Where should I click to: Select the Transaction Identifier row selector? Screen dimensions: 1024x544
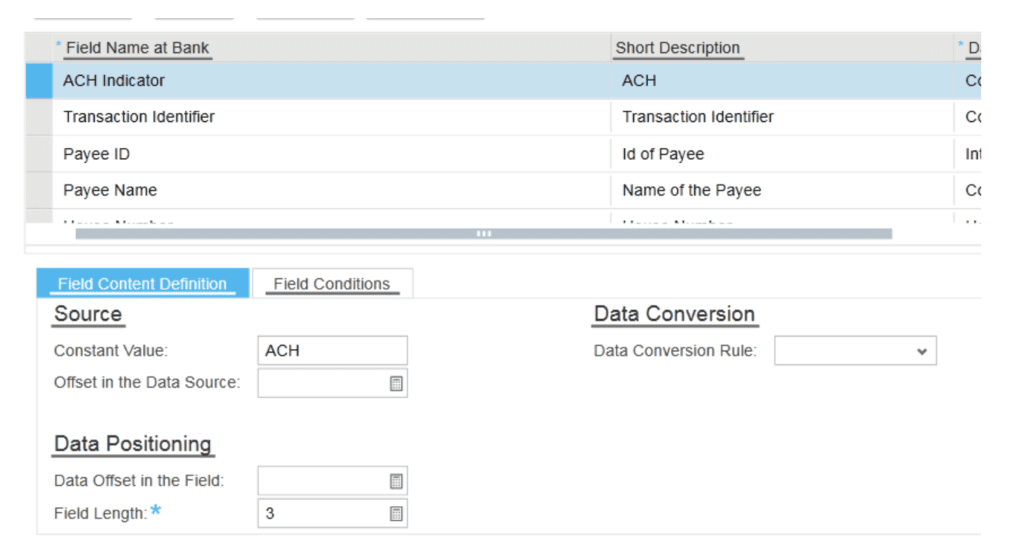point(39,117)
